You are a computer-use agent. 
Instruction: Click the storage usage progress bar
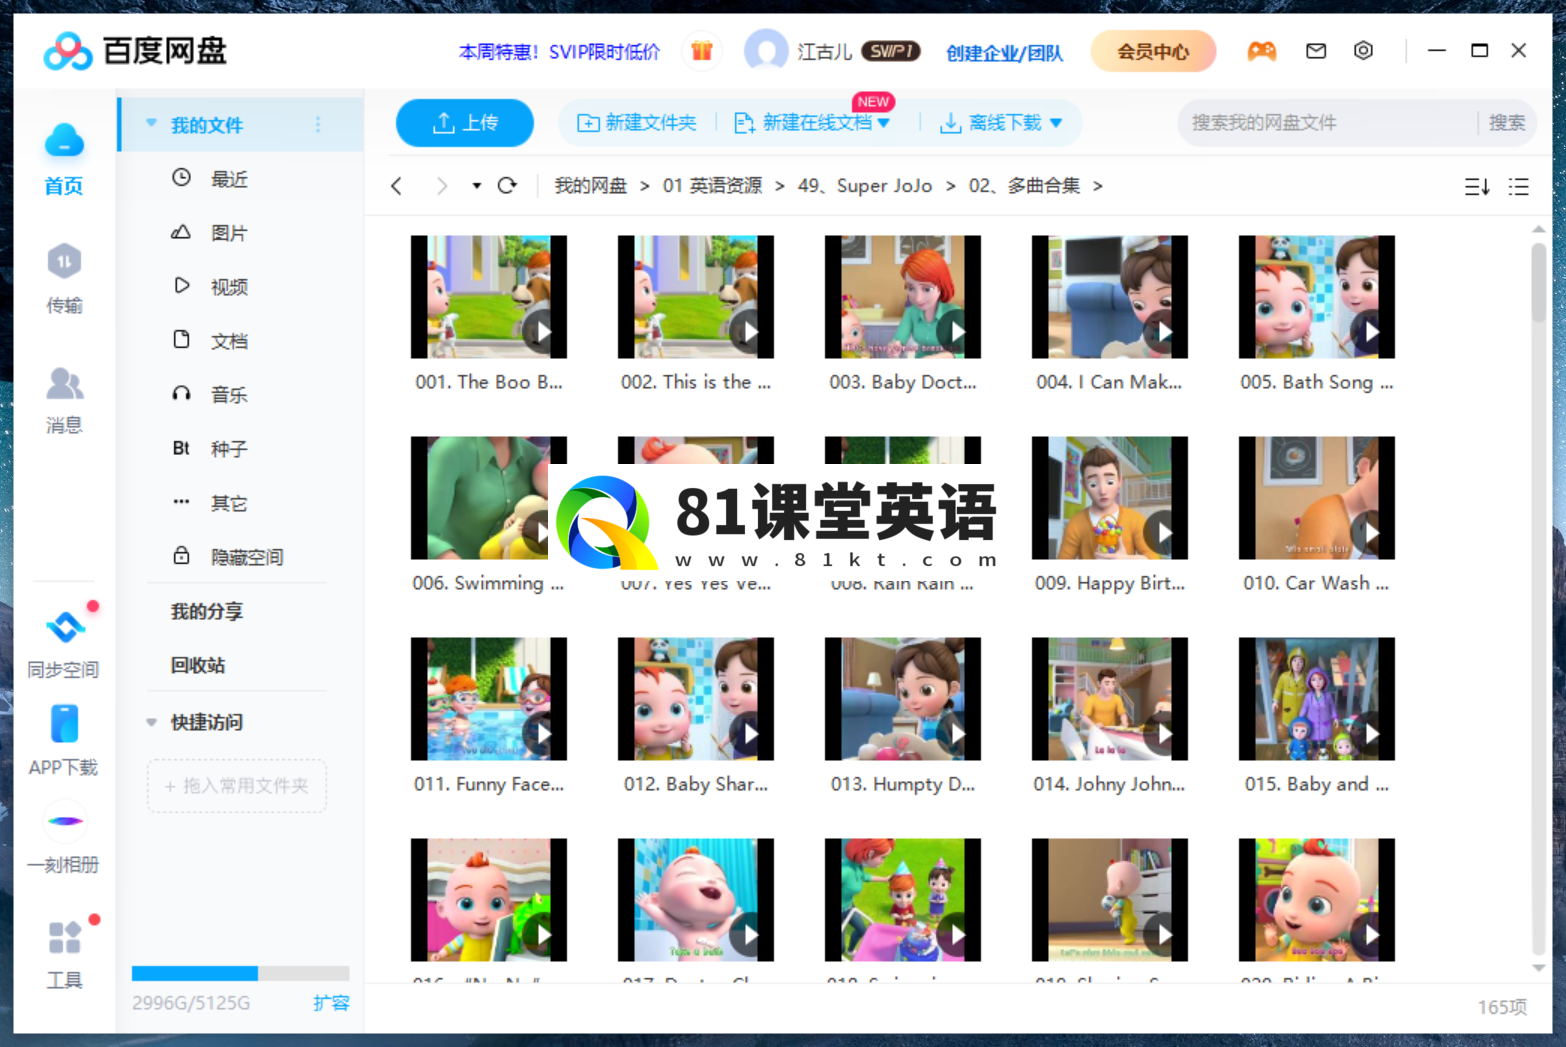[240, 973]
